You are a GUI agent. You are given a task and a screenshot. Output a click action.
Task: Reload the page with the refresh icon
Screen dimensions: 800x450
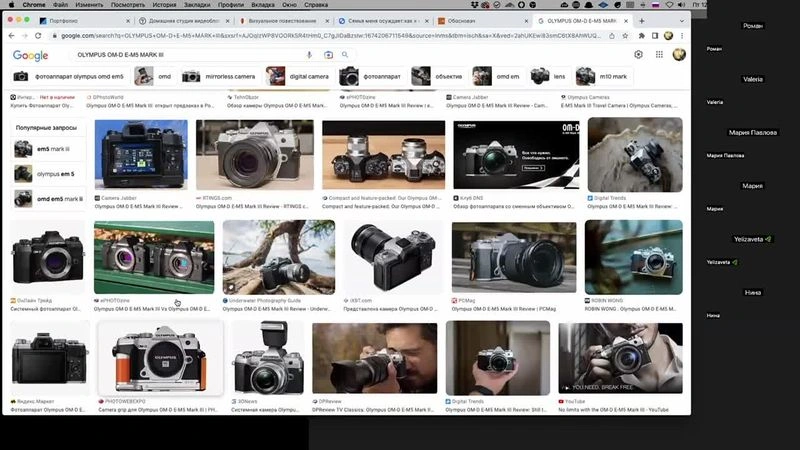pos(38,36)
